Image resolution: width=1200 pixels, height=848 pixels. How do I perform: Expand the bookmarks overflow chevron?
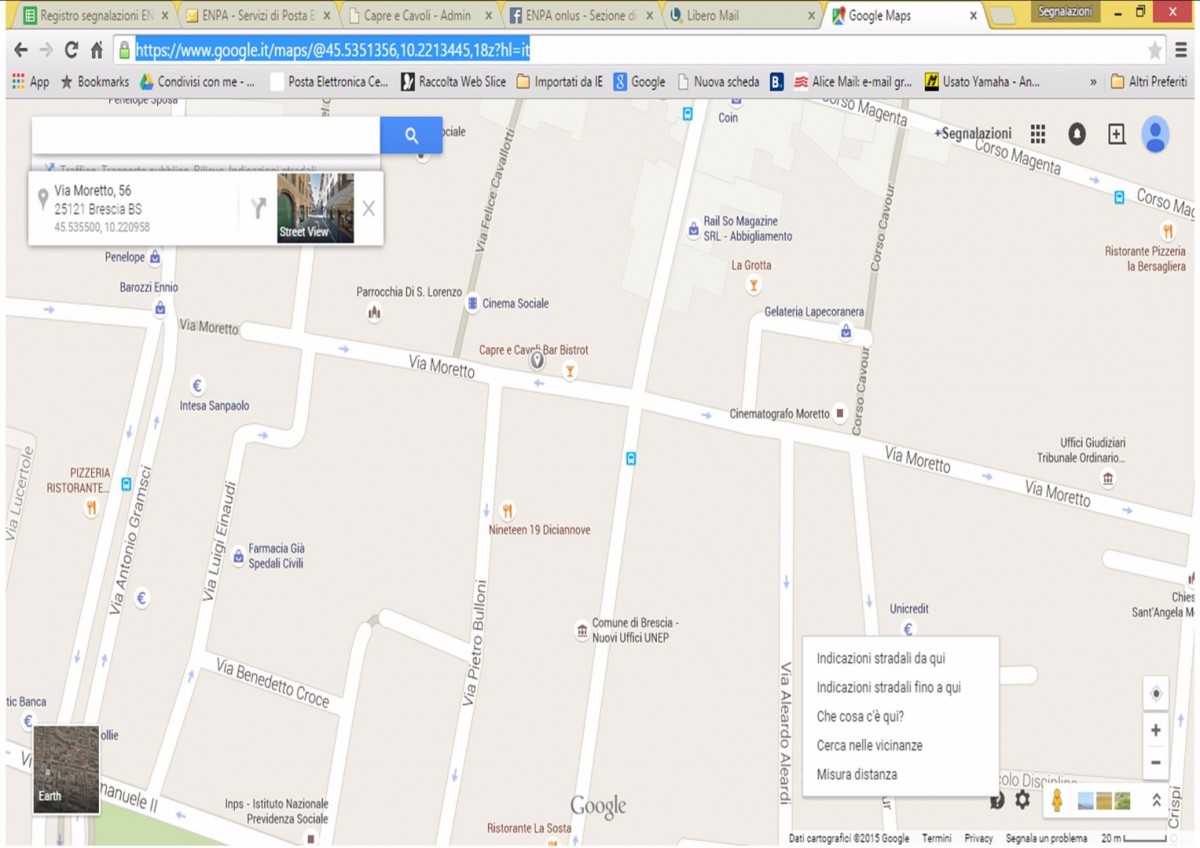(x=1093, y=82)
